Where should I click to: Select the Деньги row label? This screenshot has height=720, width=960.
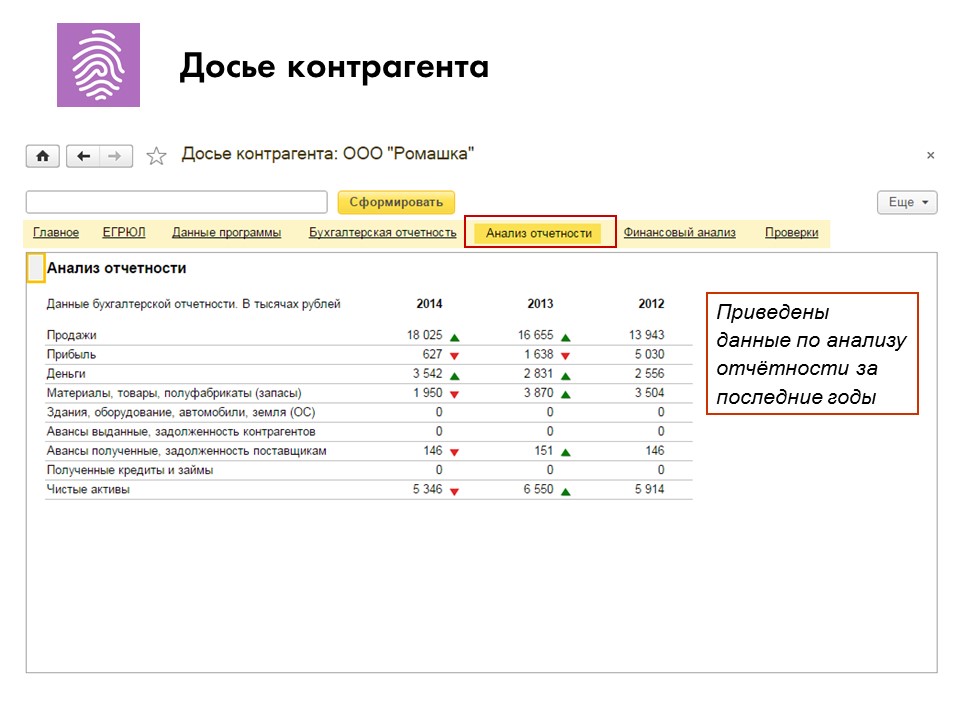(66, 373)
